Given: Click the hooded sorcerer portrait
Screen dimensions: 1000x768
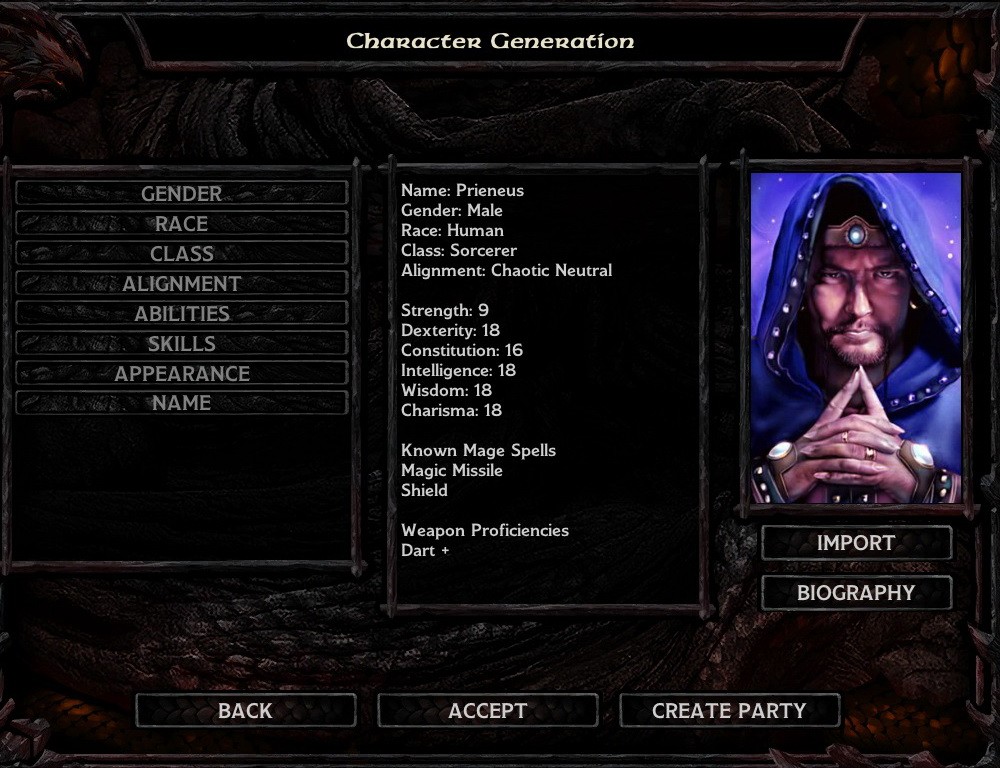Looking at the screenshot, I should 856,337.
